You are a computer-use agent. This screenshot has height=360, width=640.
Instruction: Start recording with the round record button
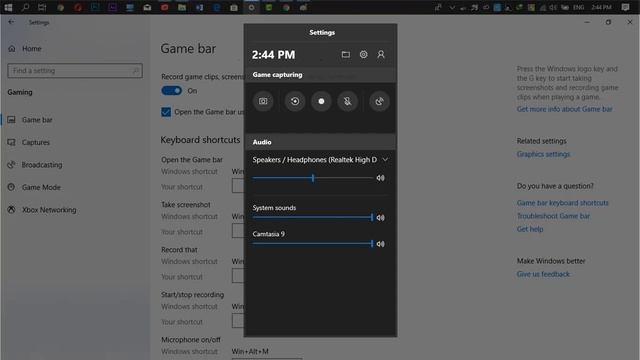[321, 101]
